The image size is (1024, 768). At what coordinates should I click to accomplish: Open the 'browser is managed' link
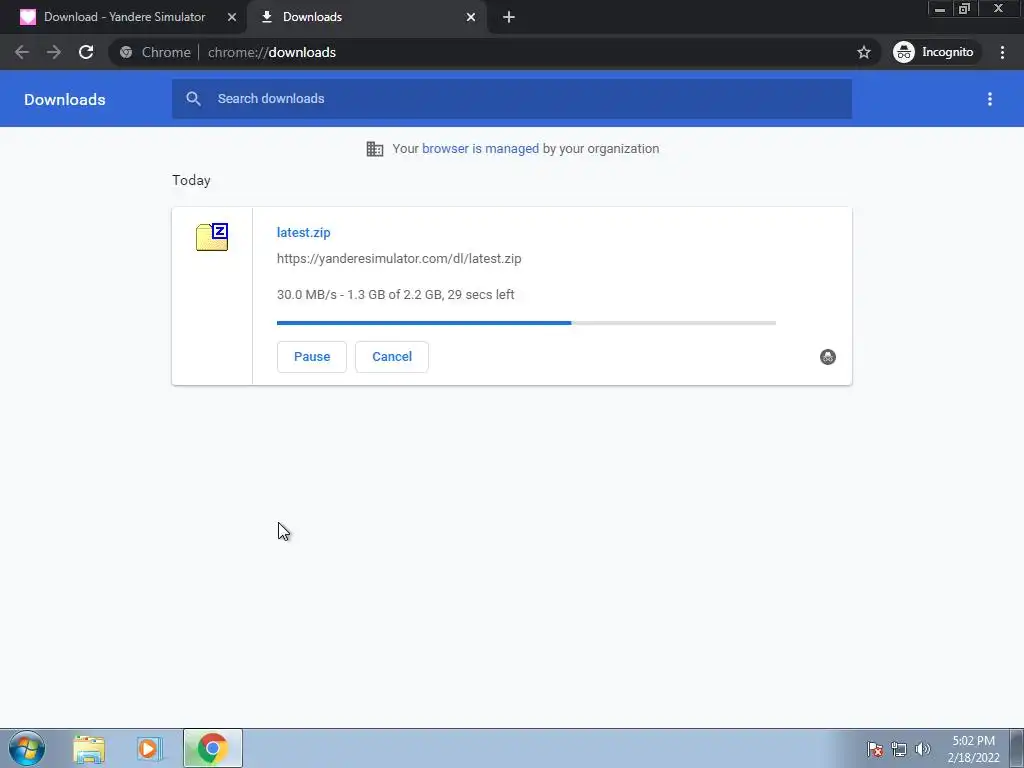[x=480, y=149]
